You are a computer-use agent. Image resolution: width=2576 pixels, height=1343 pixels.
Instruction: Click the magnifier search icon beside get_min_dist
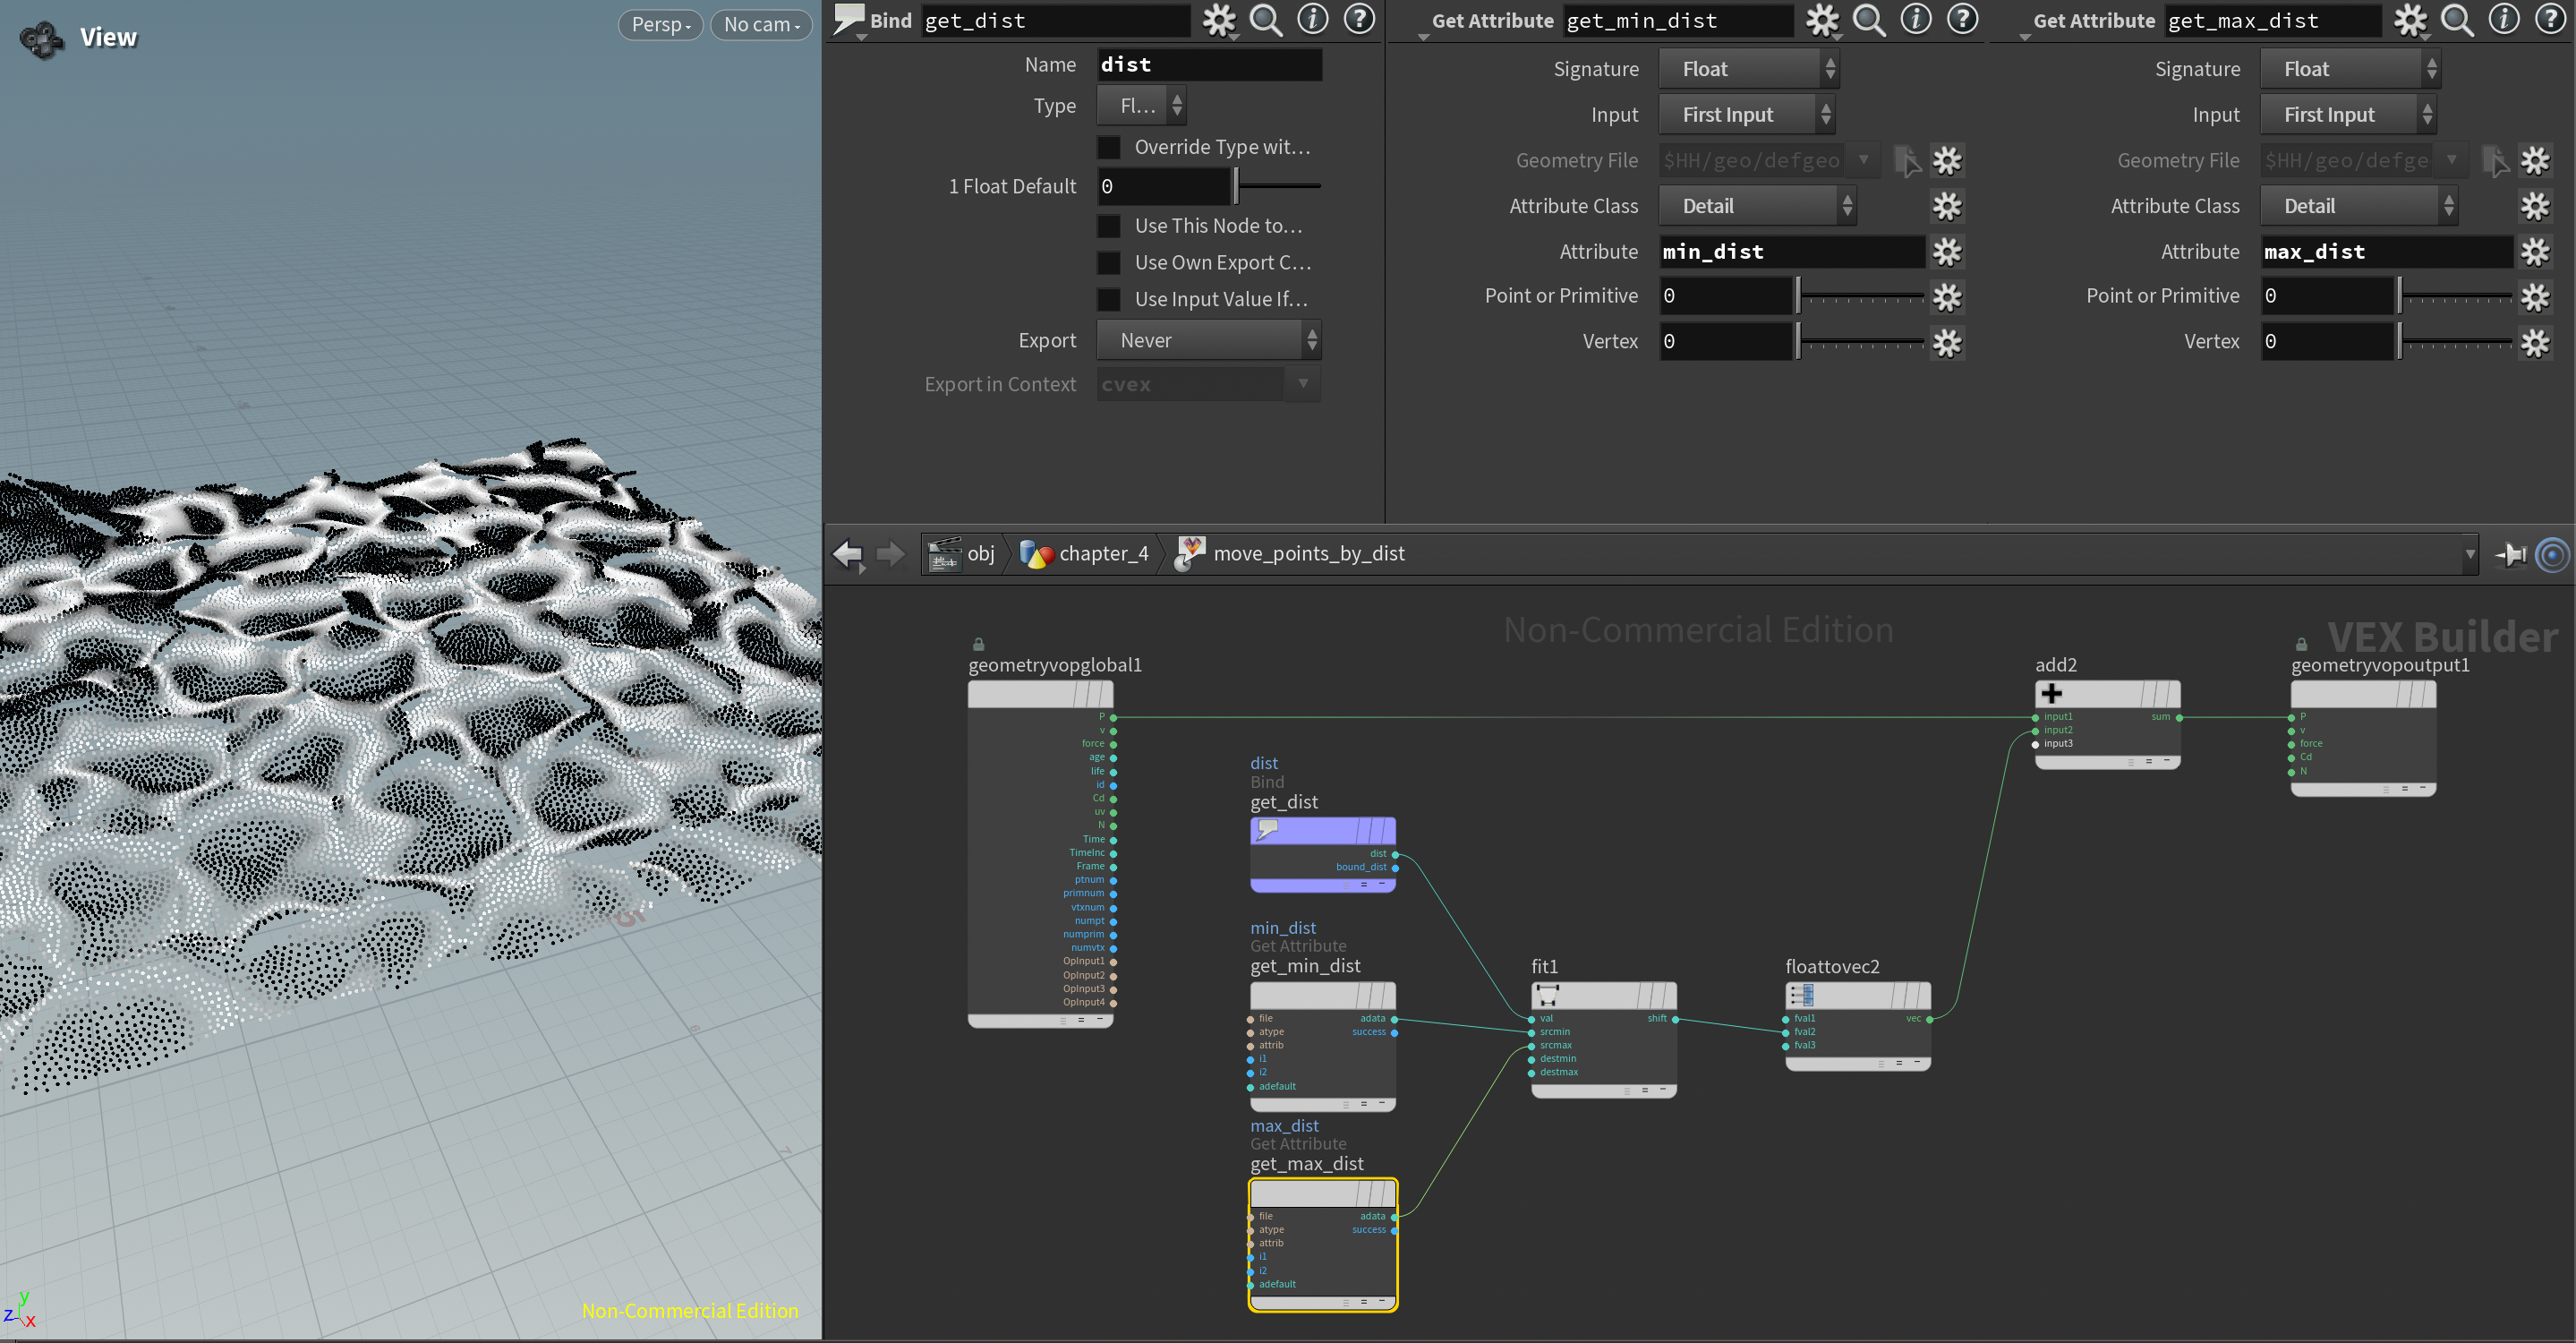pyautogui.click(x=1868, y=20)
